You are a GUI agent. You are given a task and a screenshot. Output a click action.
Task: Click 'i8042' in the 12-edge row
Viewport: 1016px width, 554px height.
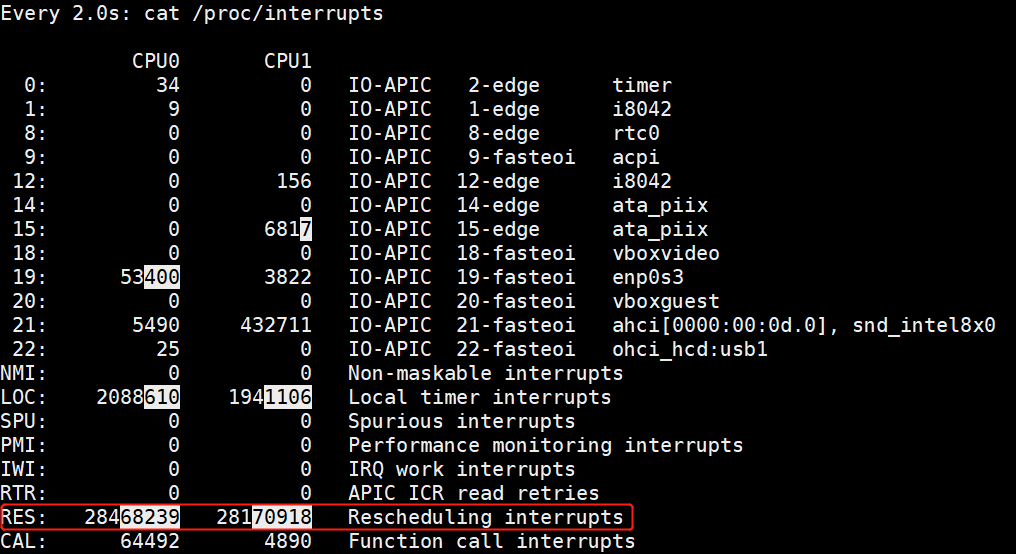click(x=642, y=181)
